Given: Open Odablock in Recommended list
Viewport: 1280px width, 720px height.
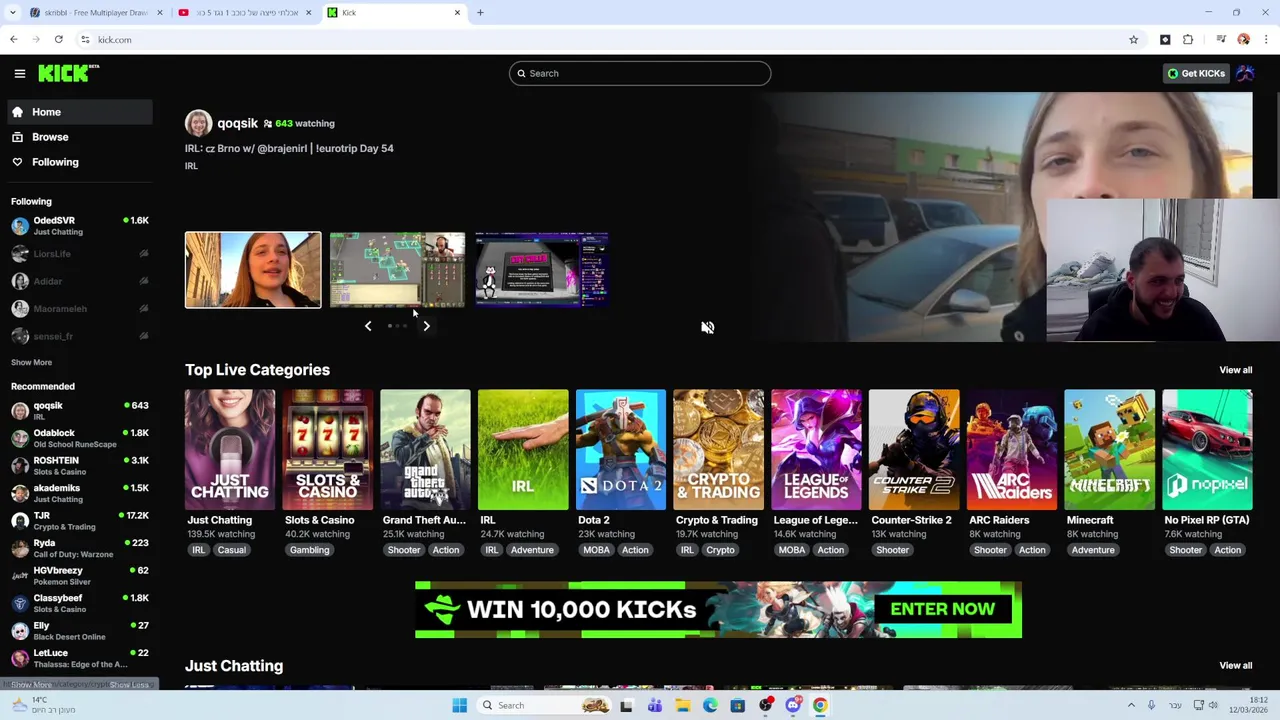Looking at the screenshot, I should click(80, 438).
